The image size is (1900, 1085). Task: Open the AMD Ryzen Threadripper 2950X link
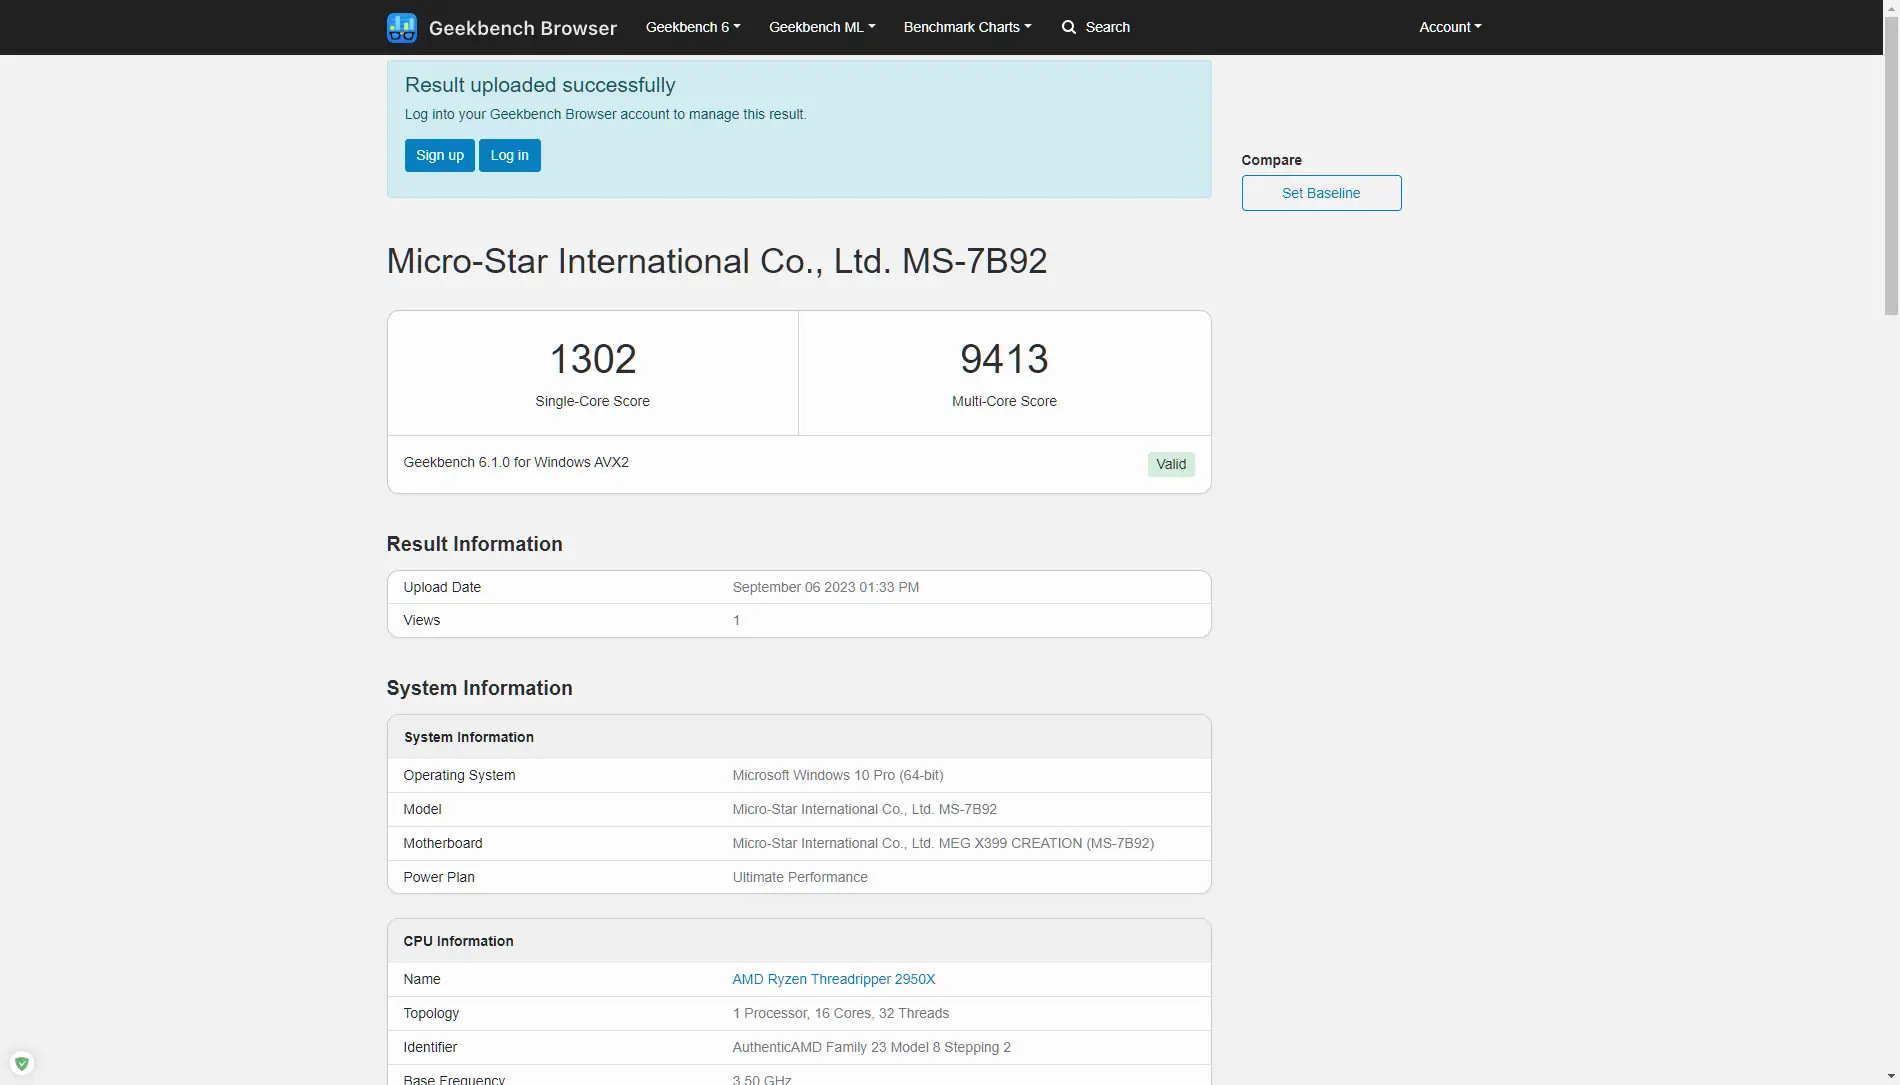coord(833,979)
